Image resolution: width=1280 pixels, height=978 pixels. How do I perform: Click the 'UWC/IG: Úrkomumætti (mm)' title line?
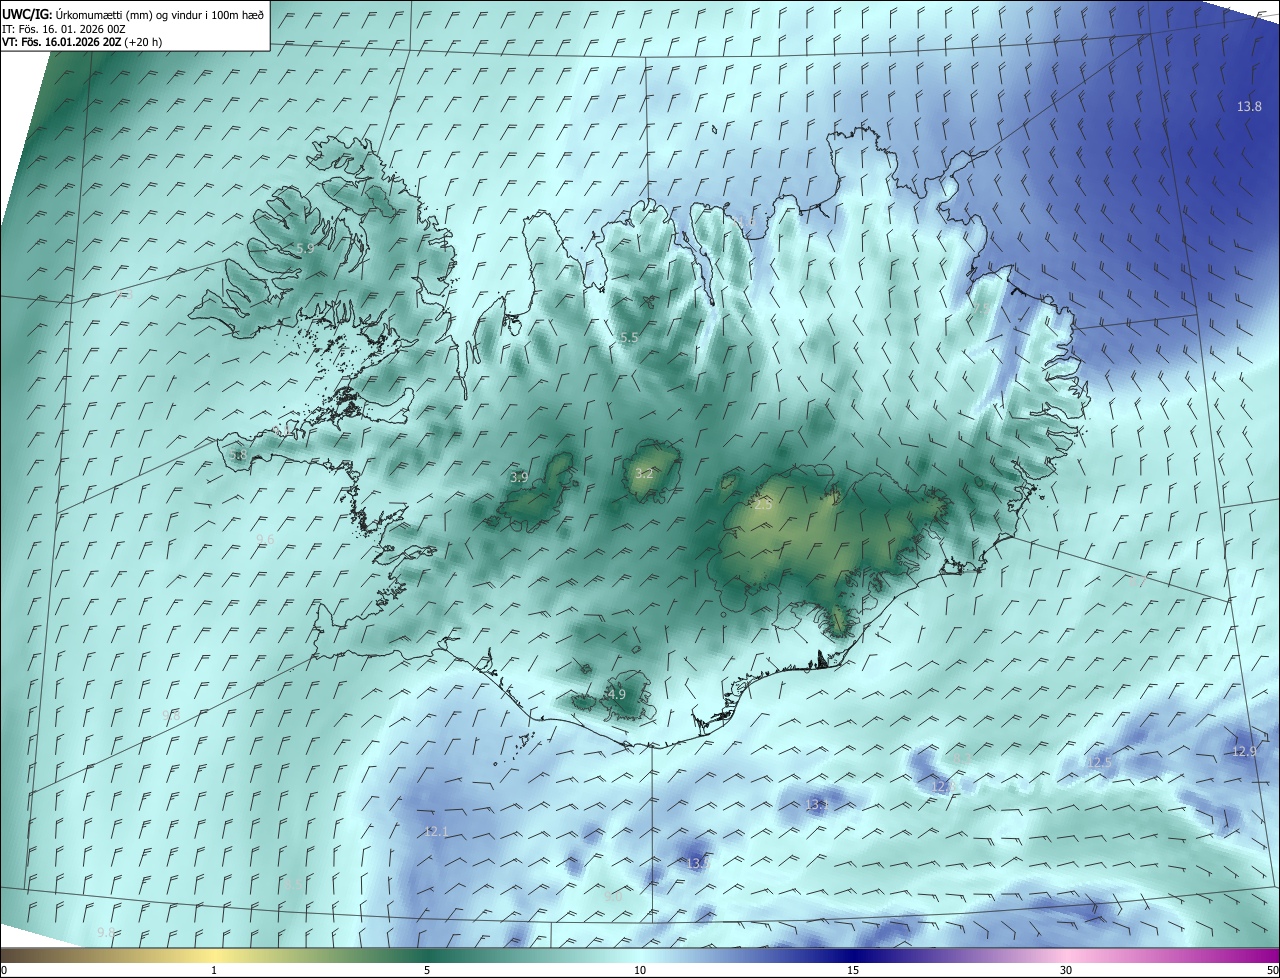[x=134, y=13]
